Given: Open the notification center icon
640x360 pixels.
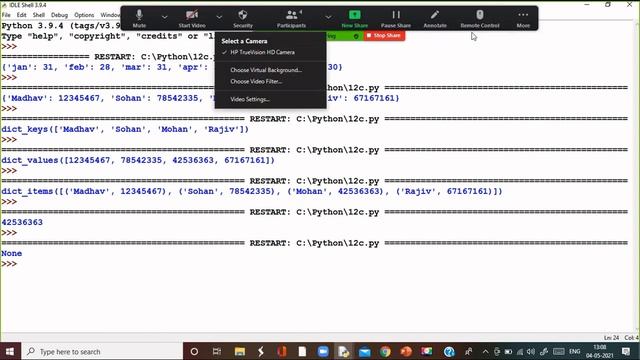Looking at the screenshot, I should pyautogui.click(x=626, y=351).
